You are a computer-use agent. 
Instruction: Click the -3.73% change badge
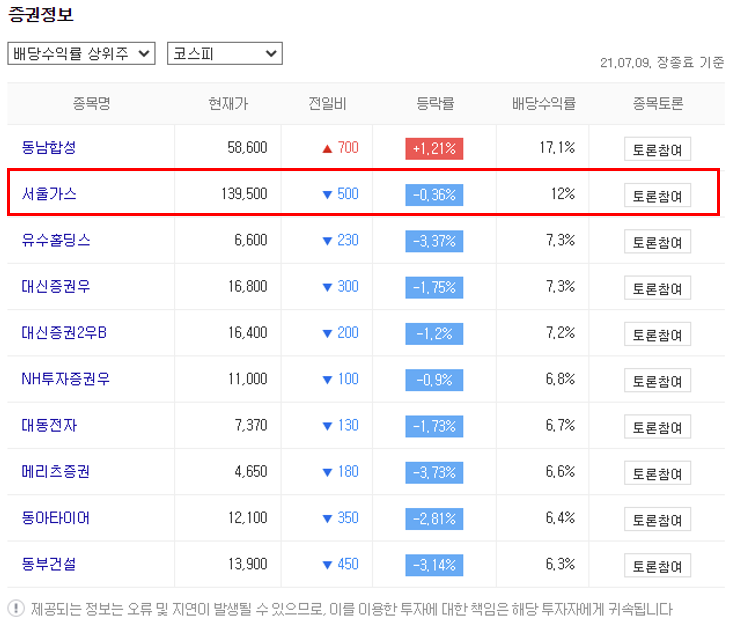click(x=434, y=473)
